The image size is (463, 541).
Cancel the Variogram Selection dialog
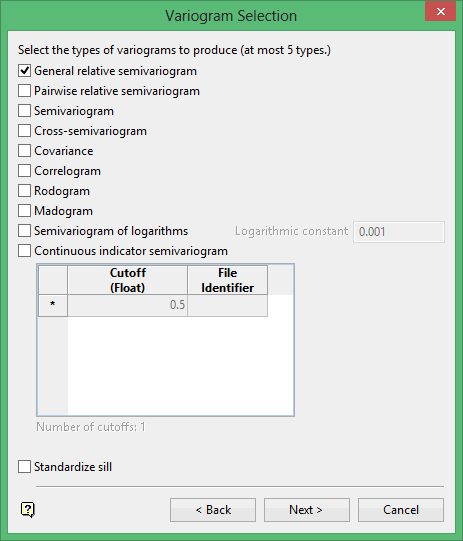pos(401,510)
